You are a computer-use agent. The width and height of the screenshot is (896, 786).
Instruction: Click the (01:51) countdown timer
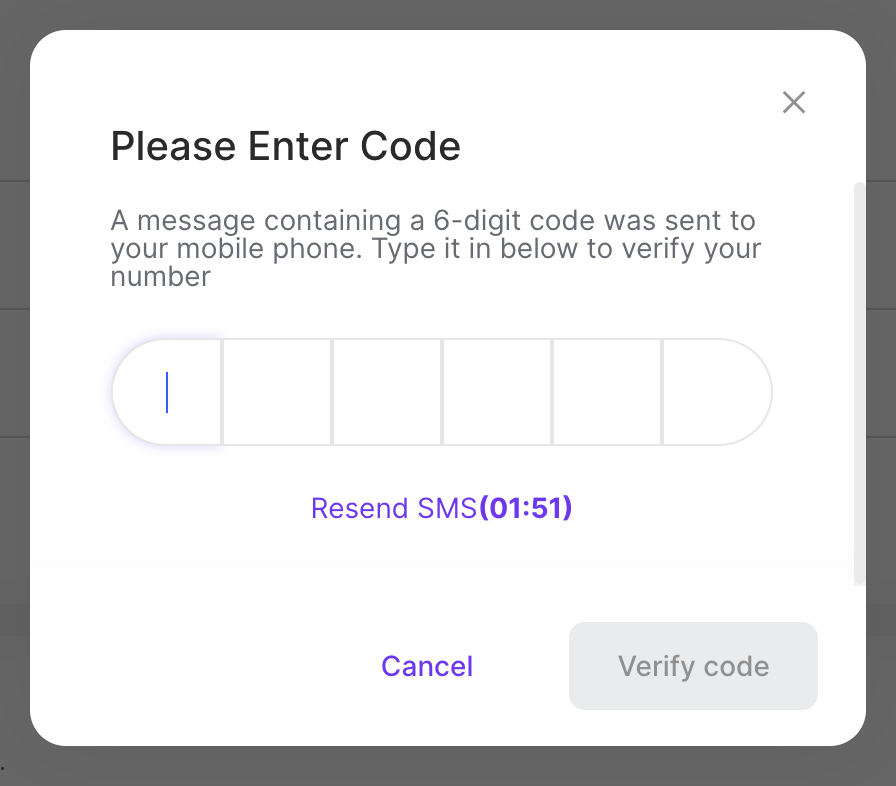tap(526, 508)
